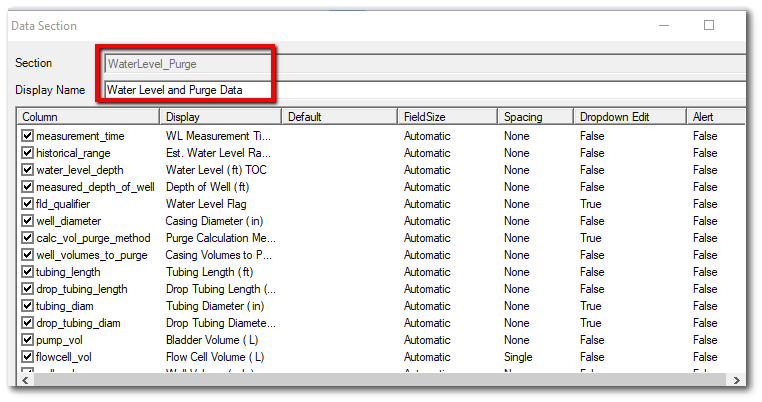762x402 pixels.
Task: Disable the water_level_depth column checkbox
Action: coord(28,170)
